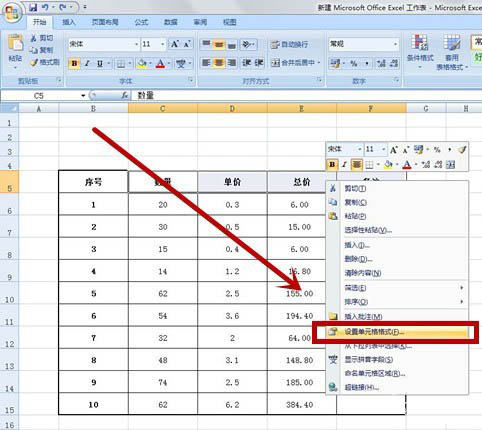Open the ribbon font name dropdown (宋体)

point(136,44)
